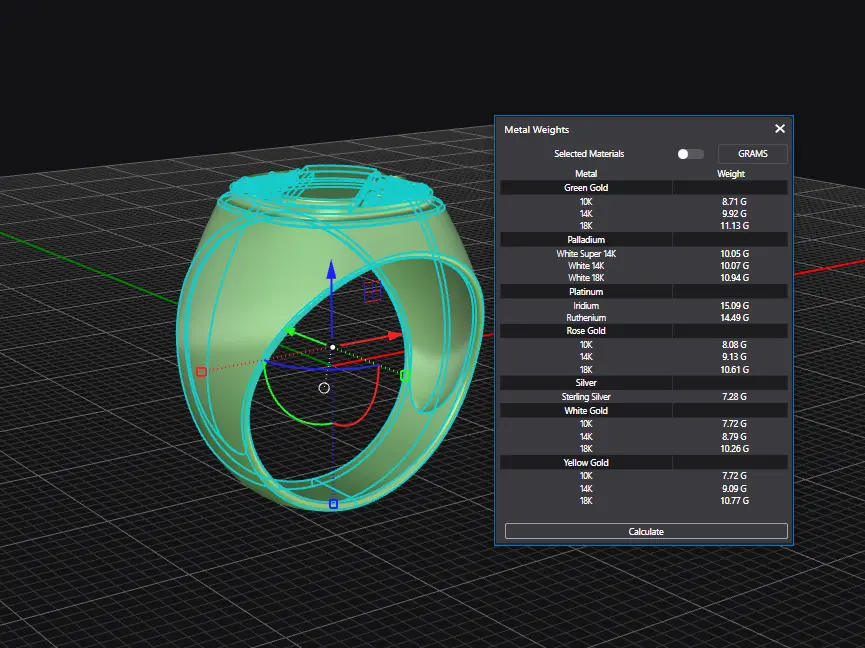Click the GRAMS unit button
This screenshot has height=648, width=865.
click(752, 154)
